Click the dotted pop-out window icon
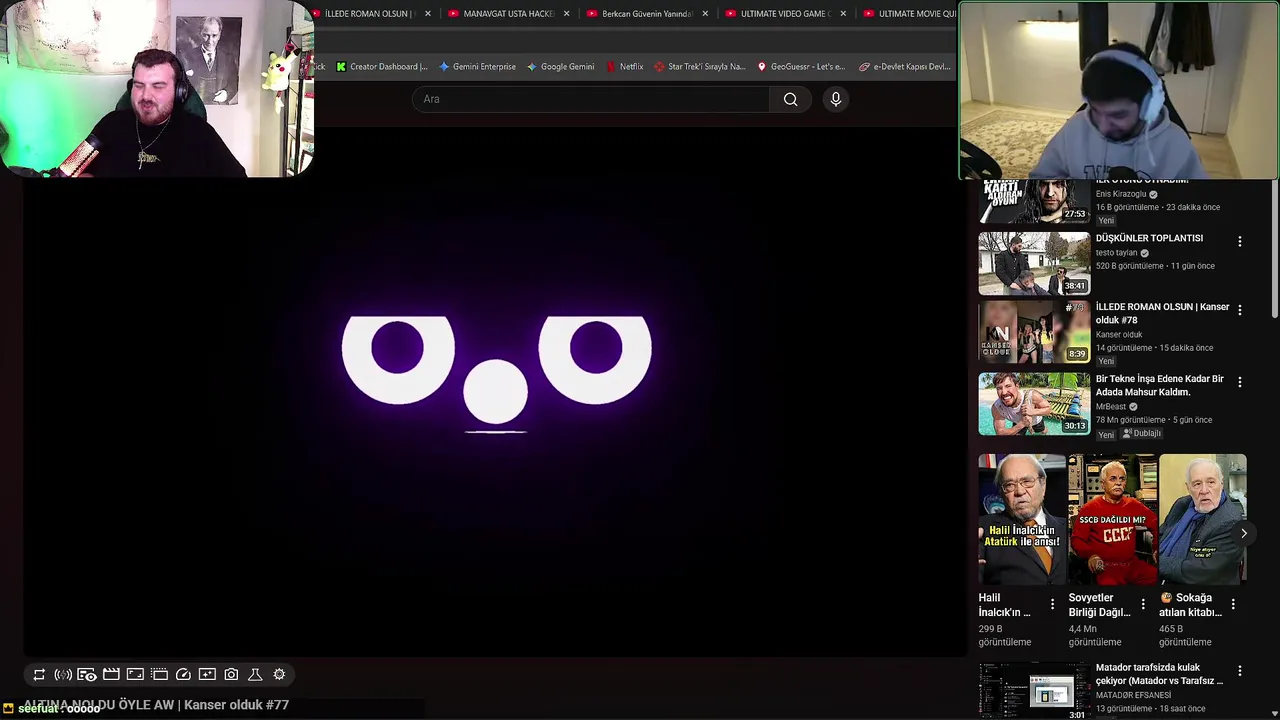Viewport: 1280px width, 720px height. tap(159, 675)
